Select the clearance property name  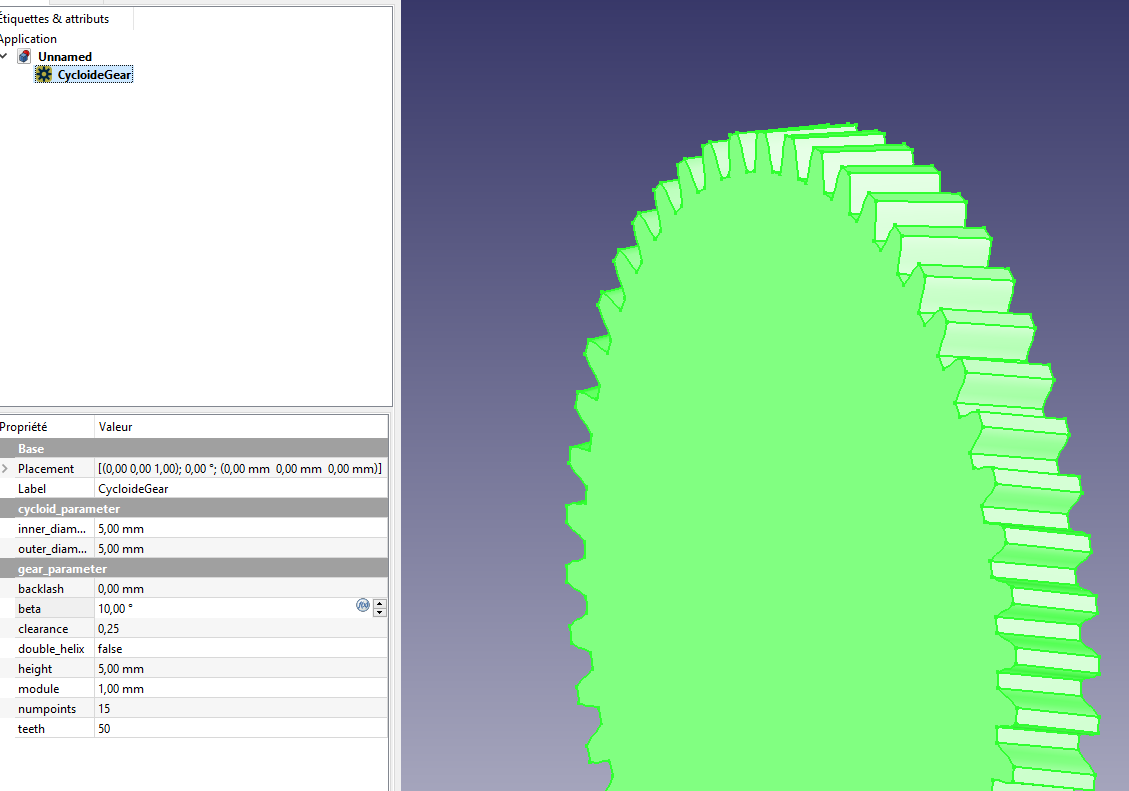coord(43,629)
